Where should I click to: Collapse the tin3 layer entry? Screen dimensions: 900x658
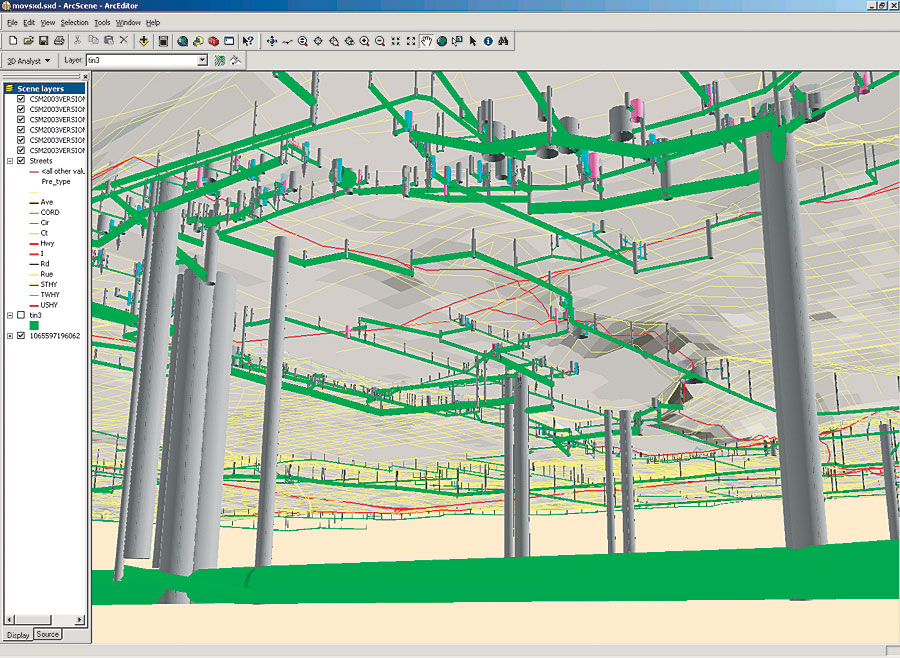tap(10, 315)
